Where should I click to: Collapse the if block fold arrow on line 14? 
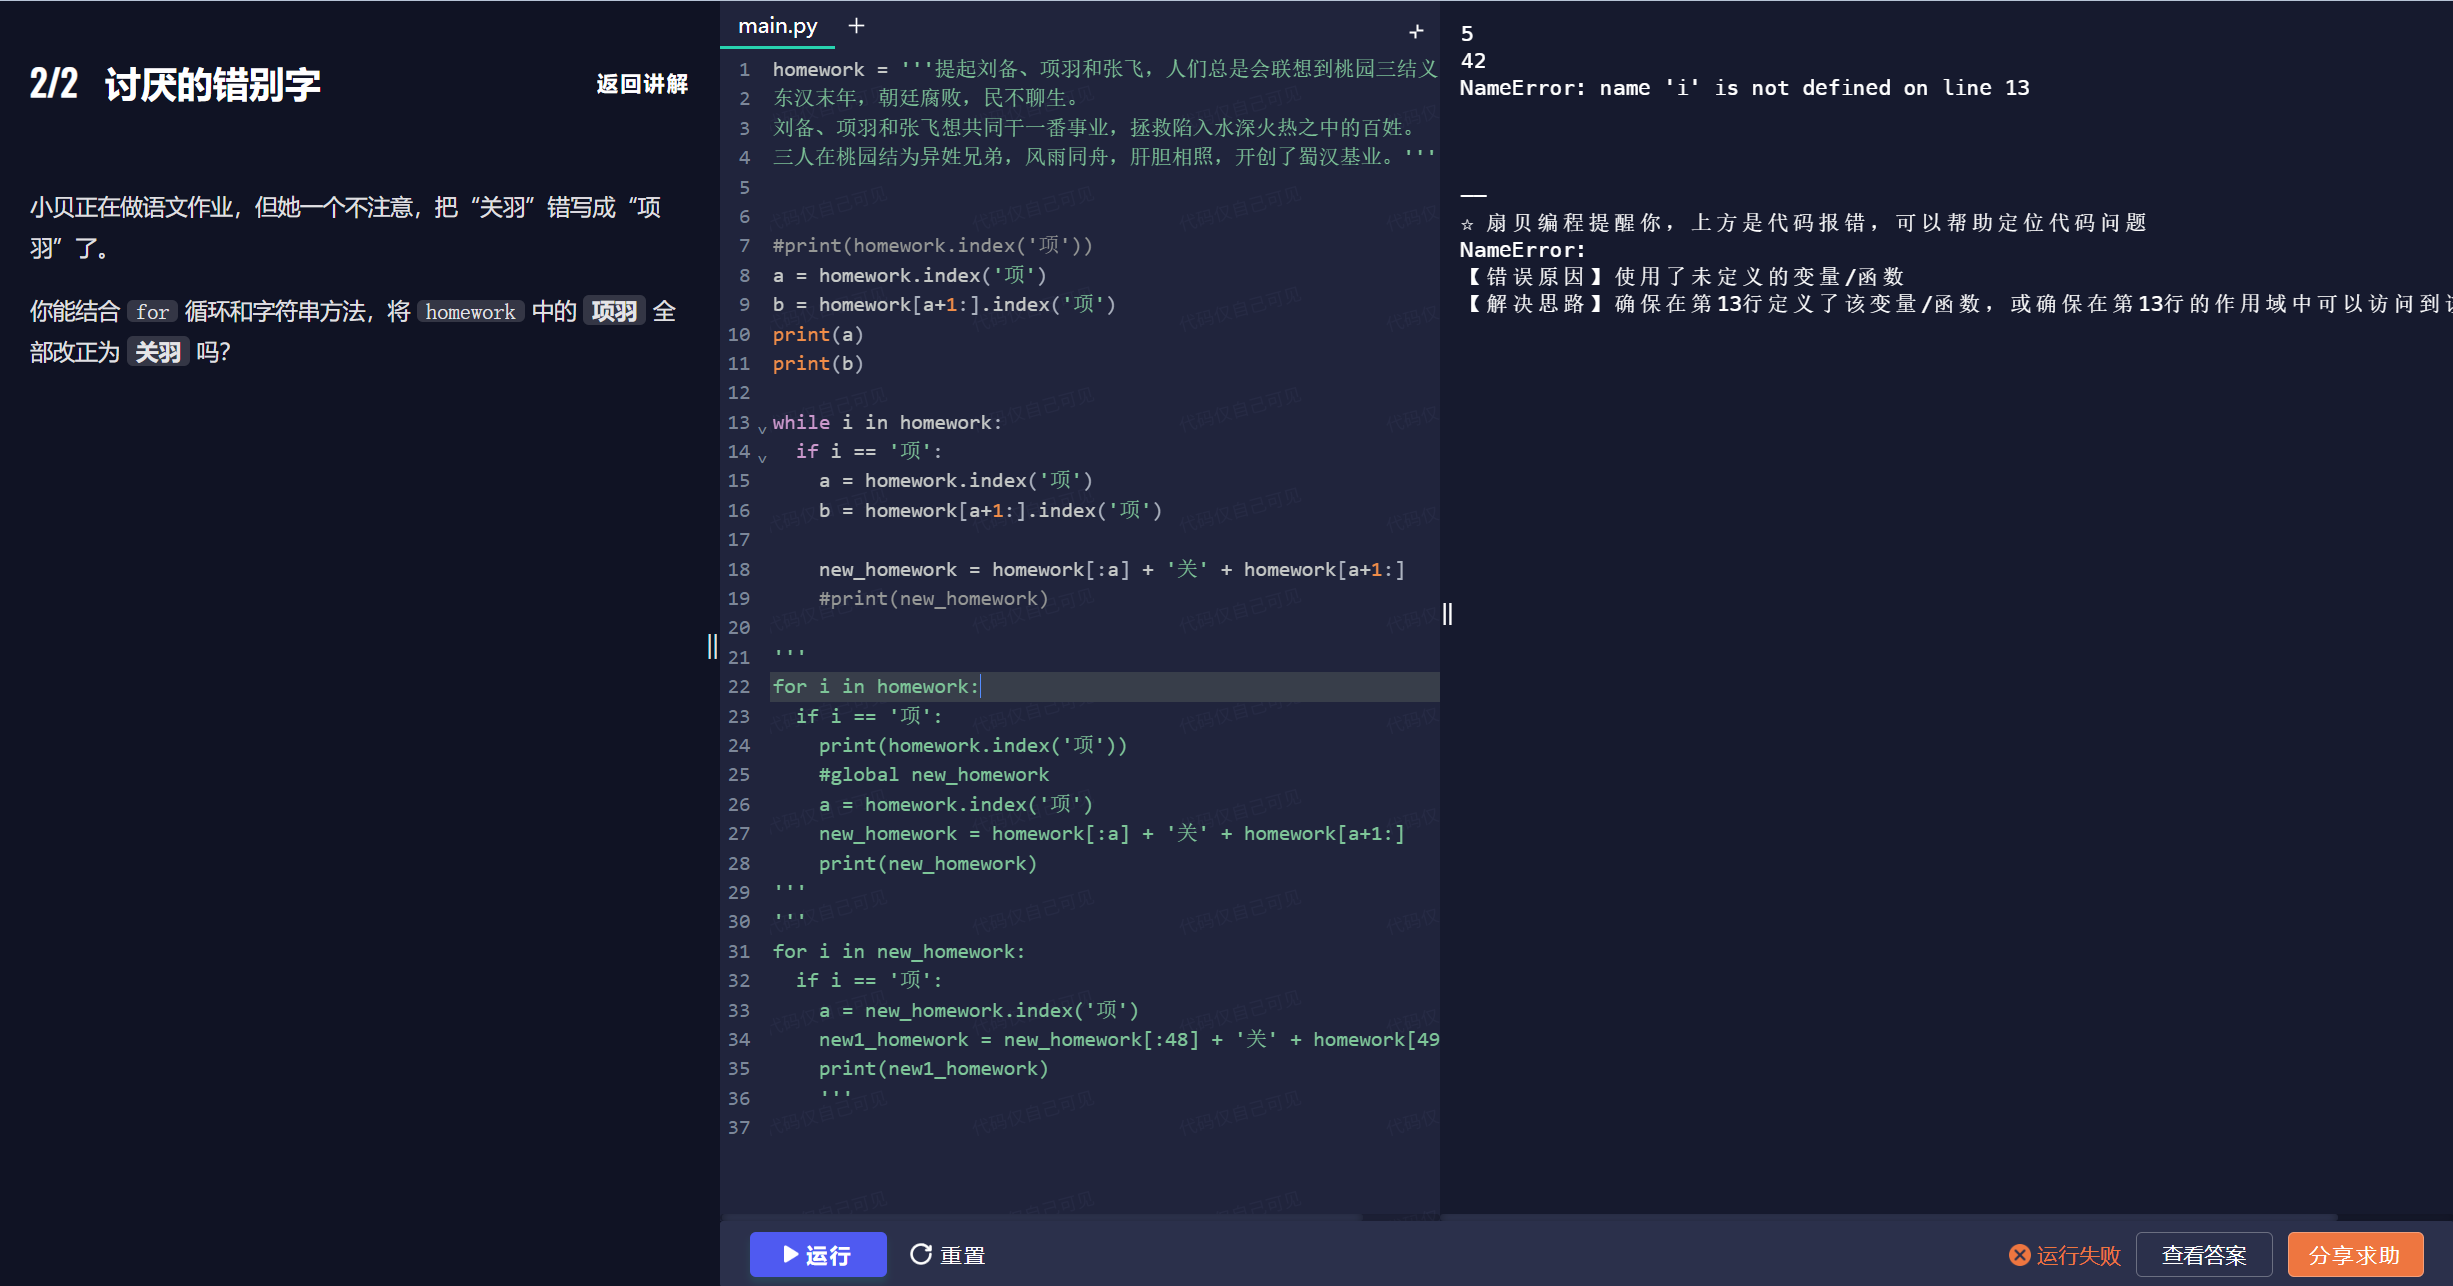[762, 458]
